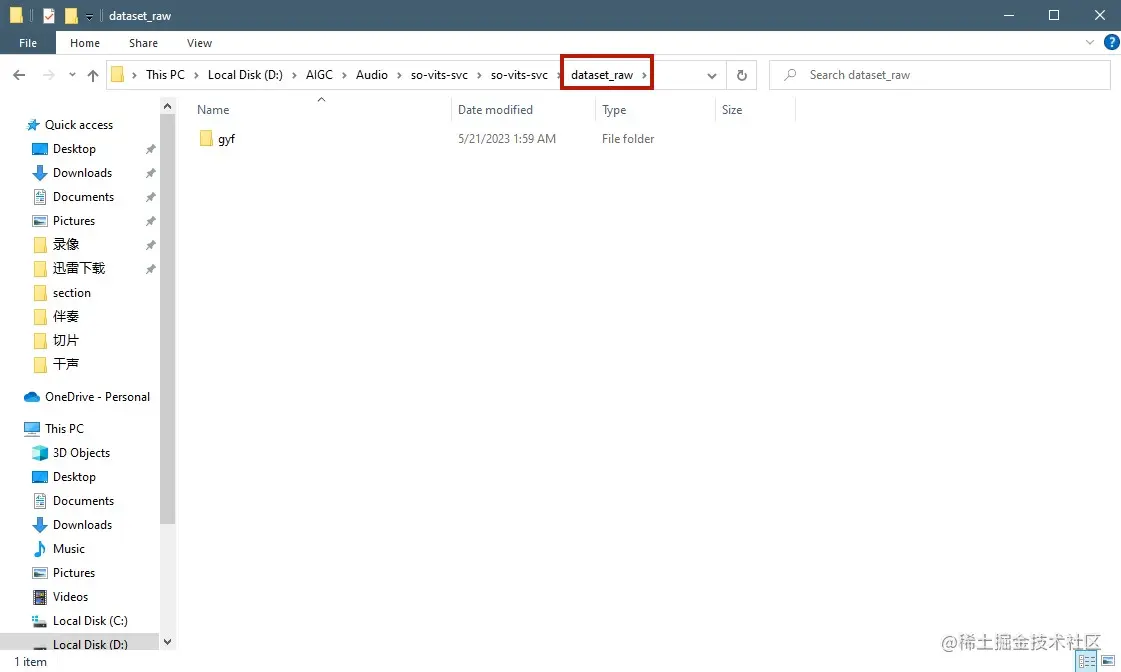The image size is (1121, 672).
Task: Click the gyf folder icon
Action: pyautogui.click(x=206, y=139)
